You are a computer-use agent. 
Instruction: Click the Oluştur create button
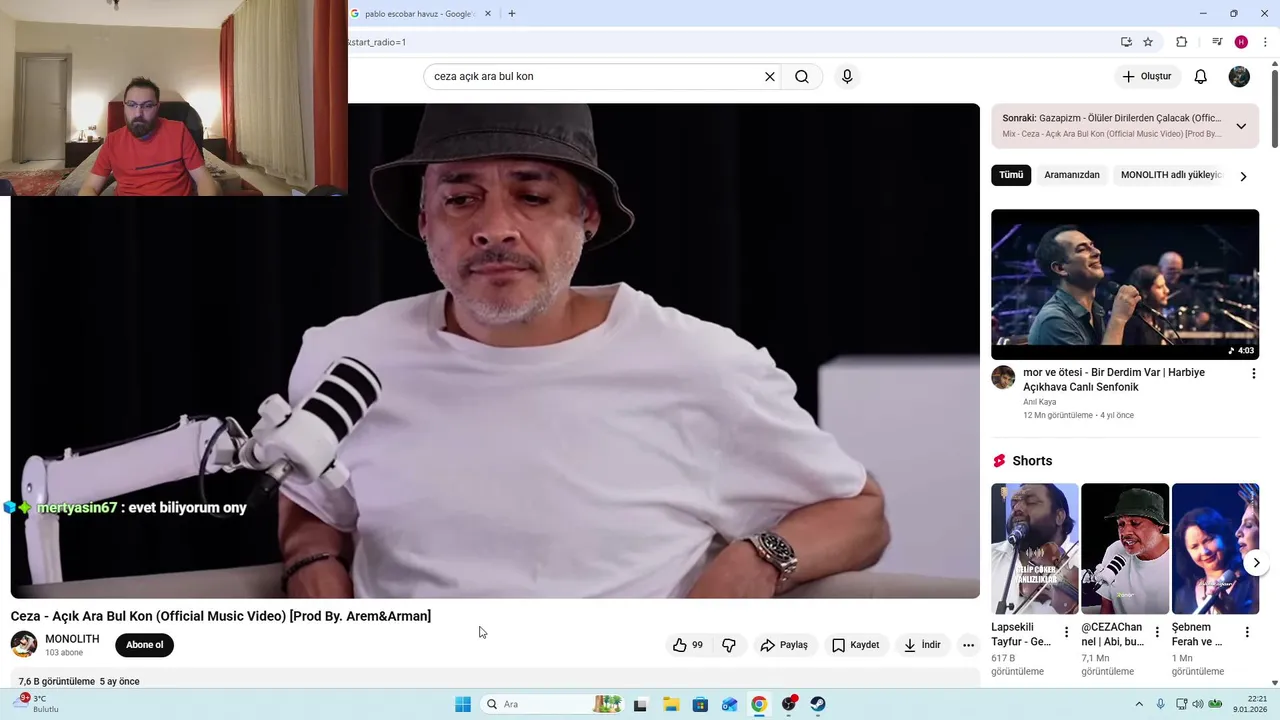1147,77
